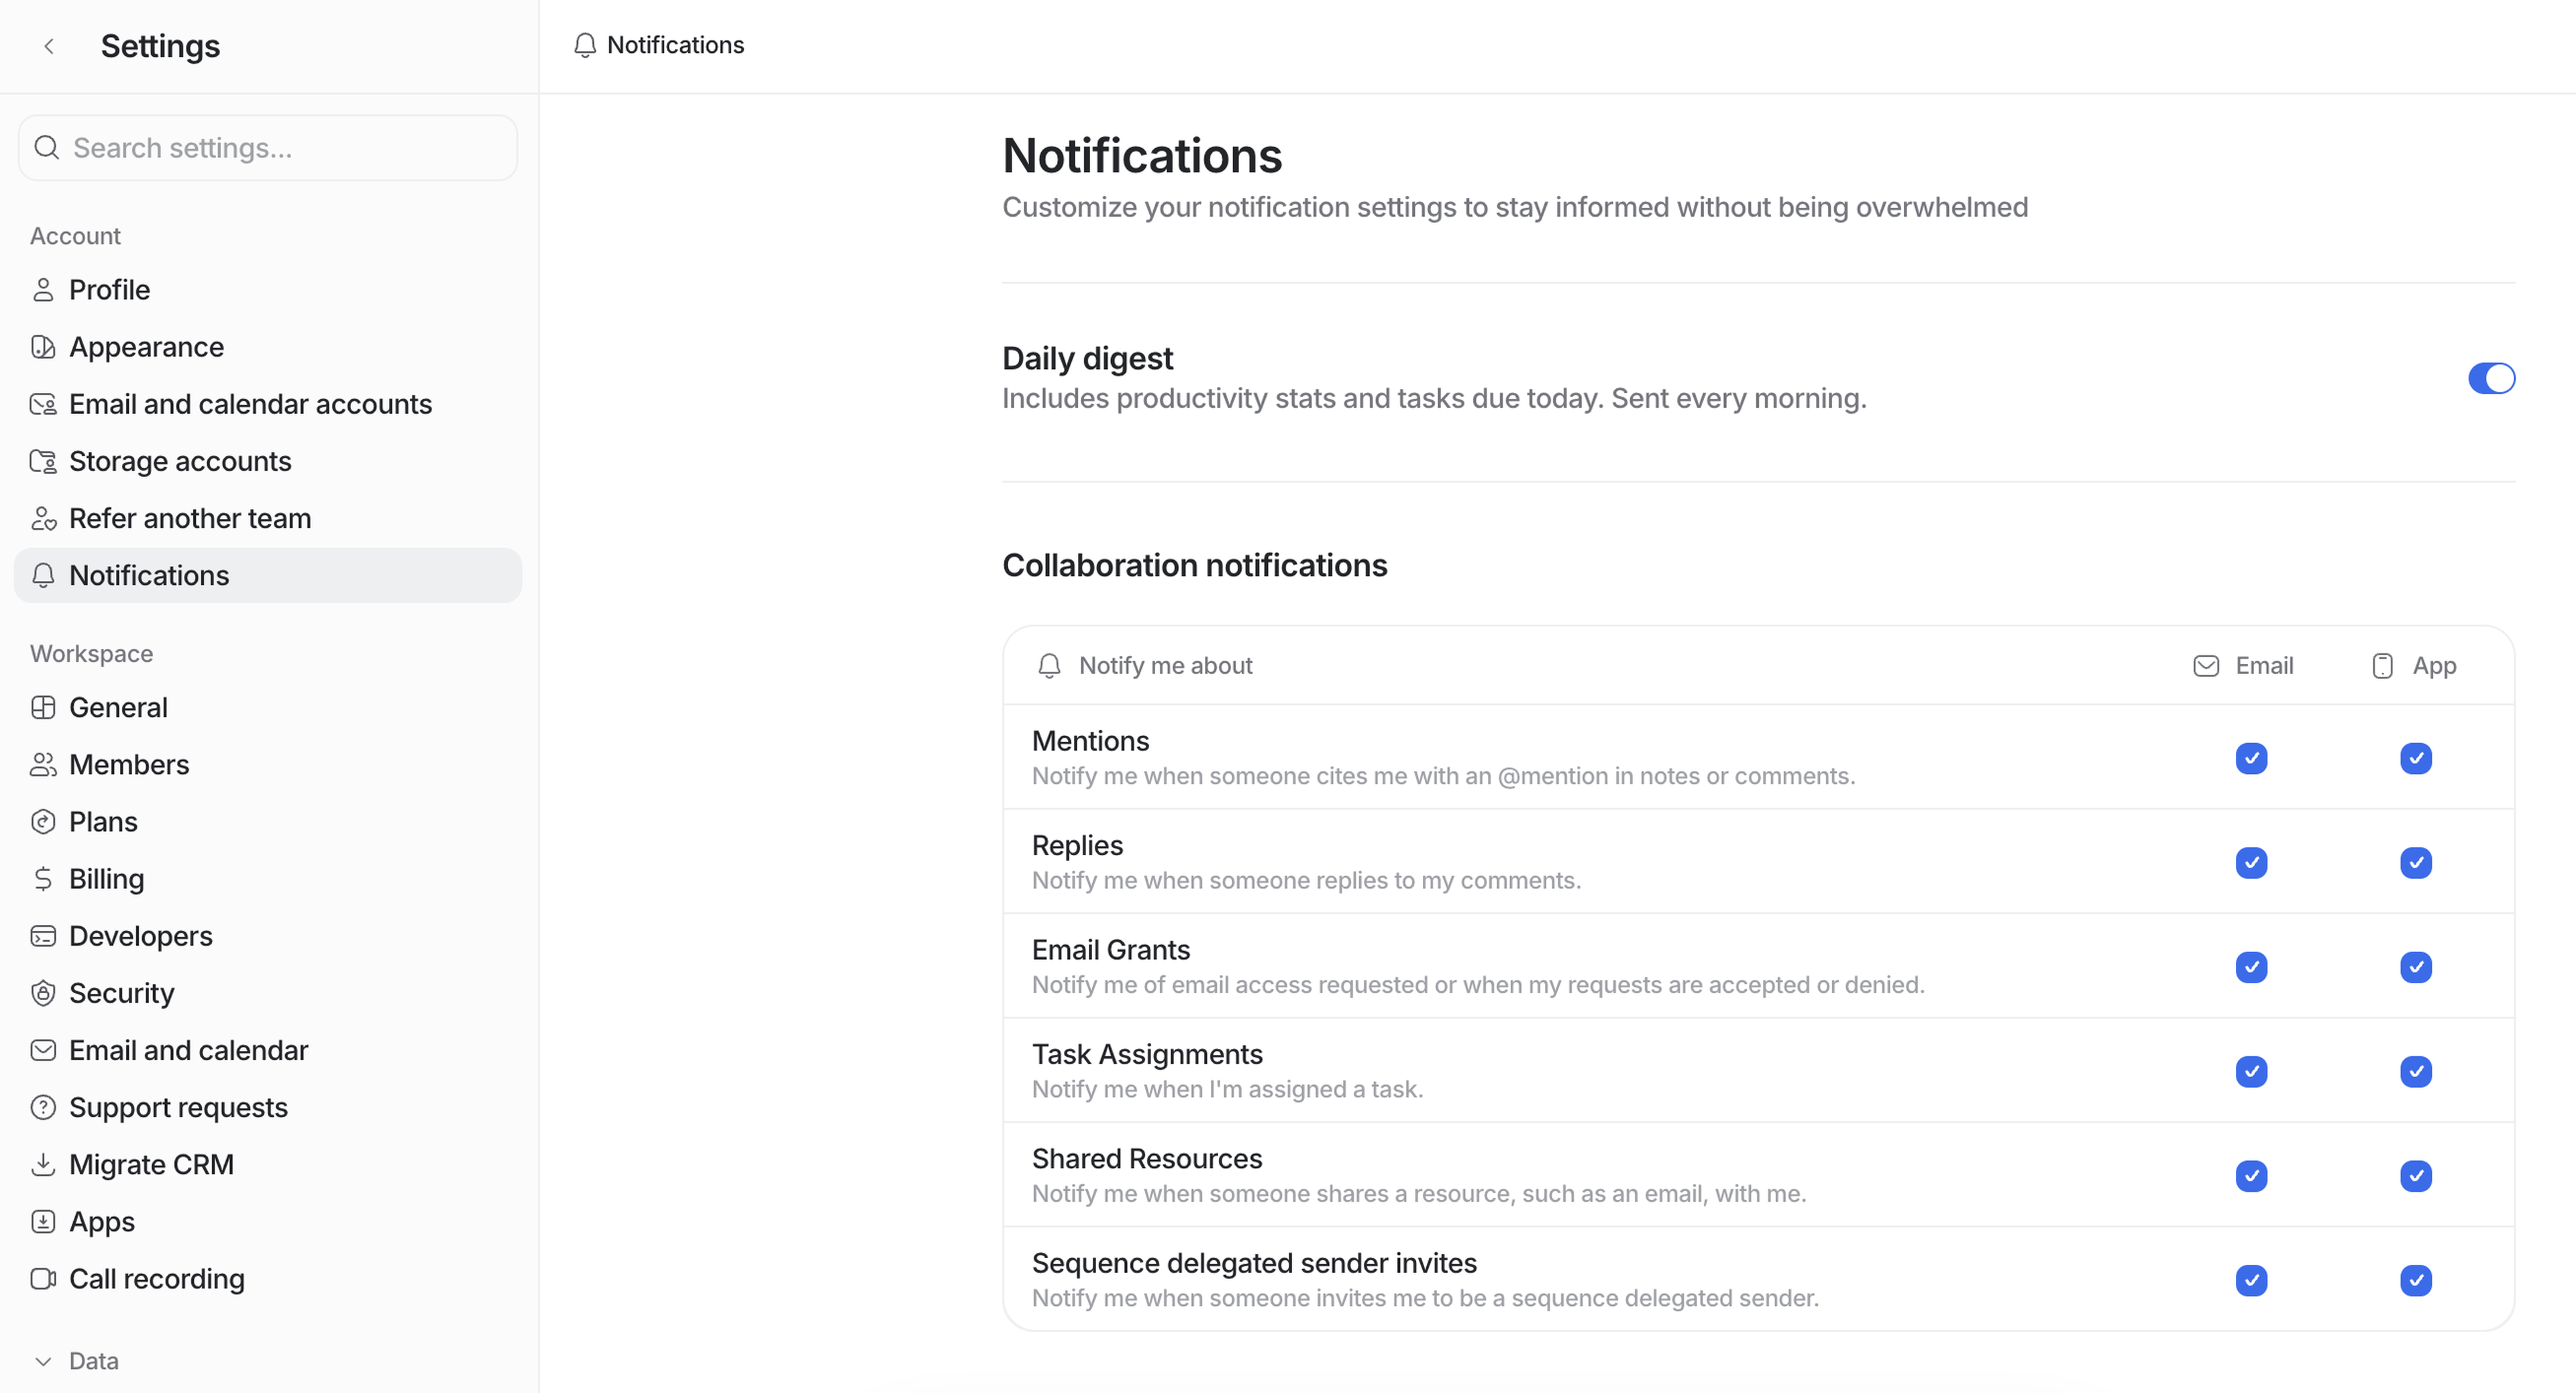Image resolution: width=2576 pixels, height=1393 pixels.
Task: Expand the Data section chevron
Action: 43,1361
